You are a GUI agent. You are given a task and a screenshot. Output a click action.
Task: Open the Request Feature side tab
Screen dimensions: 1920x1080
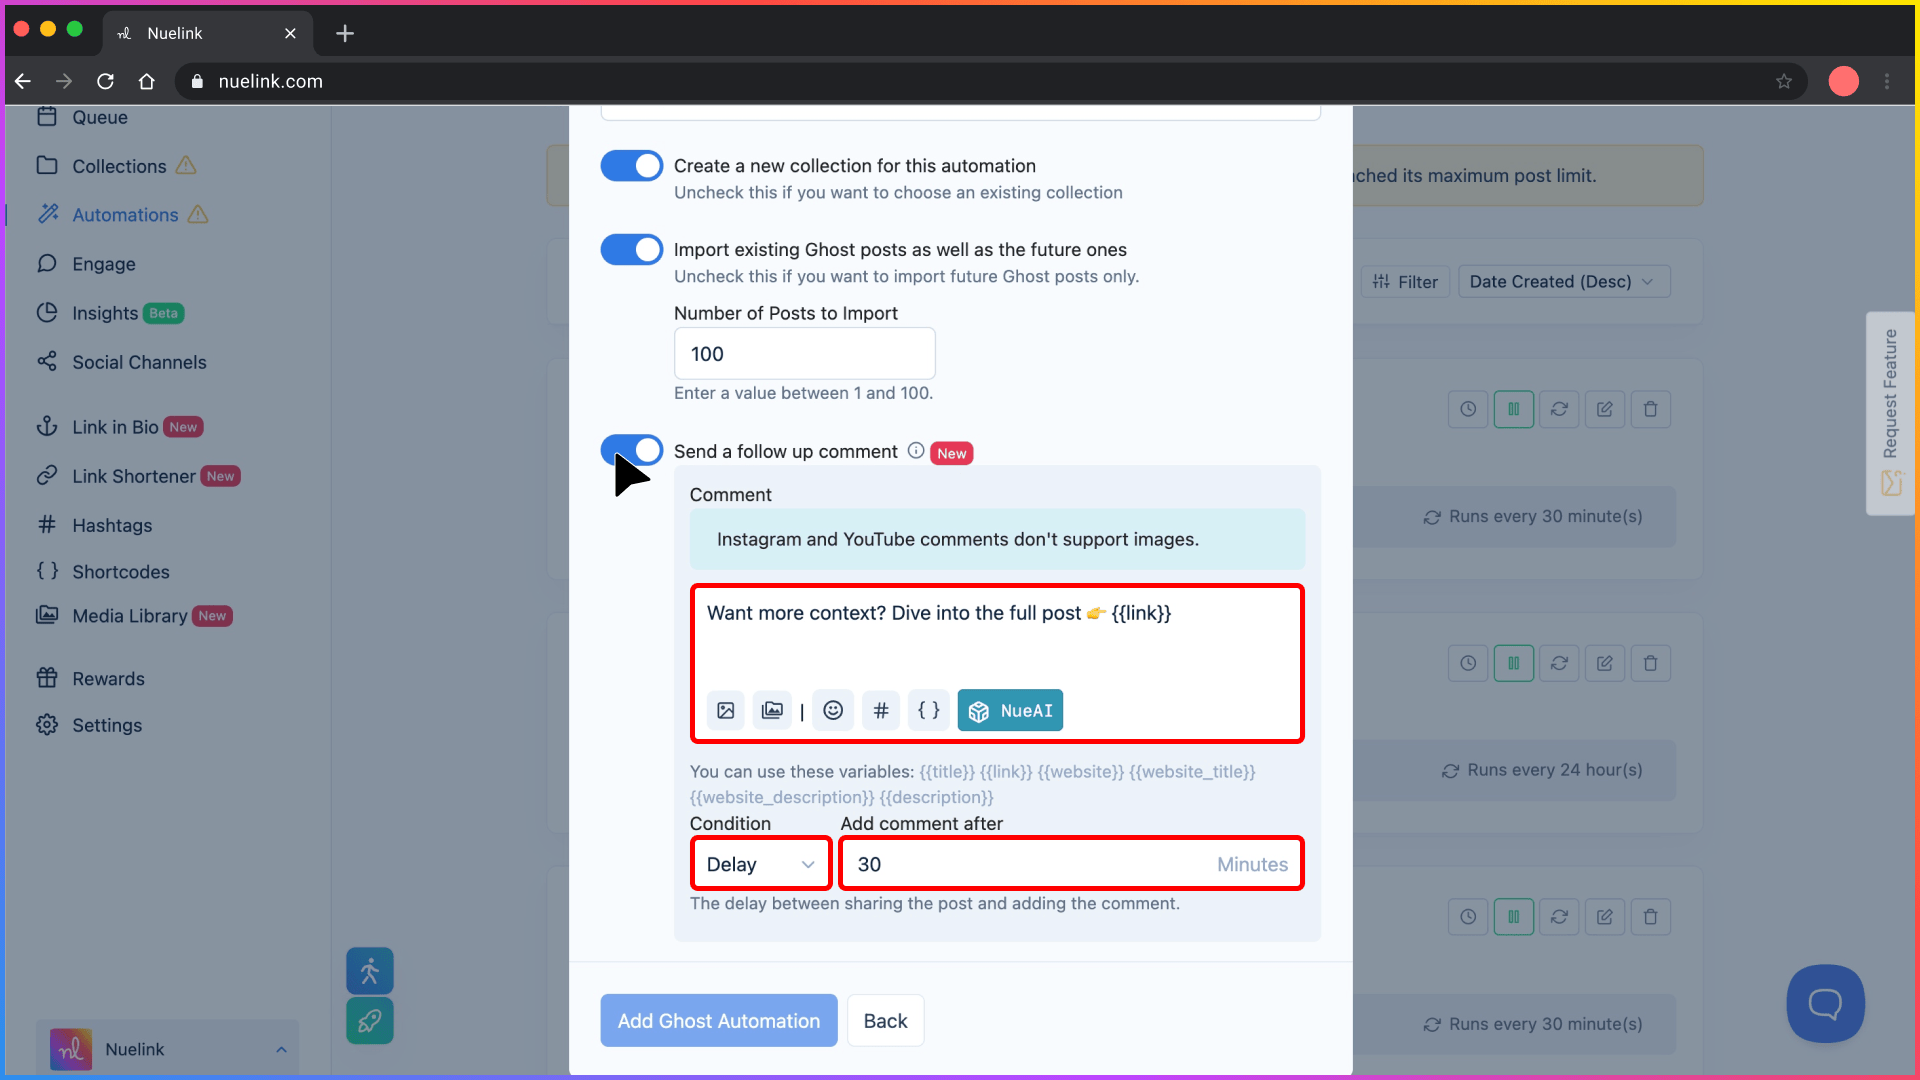[1890, 413]
